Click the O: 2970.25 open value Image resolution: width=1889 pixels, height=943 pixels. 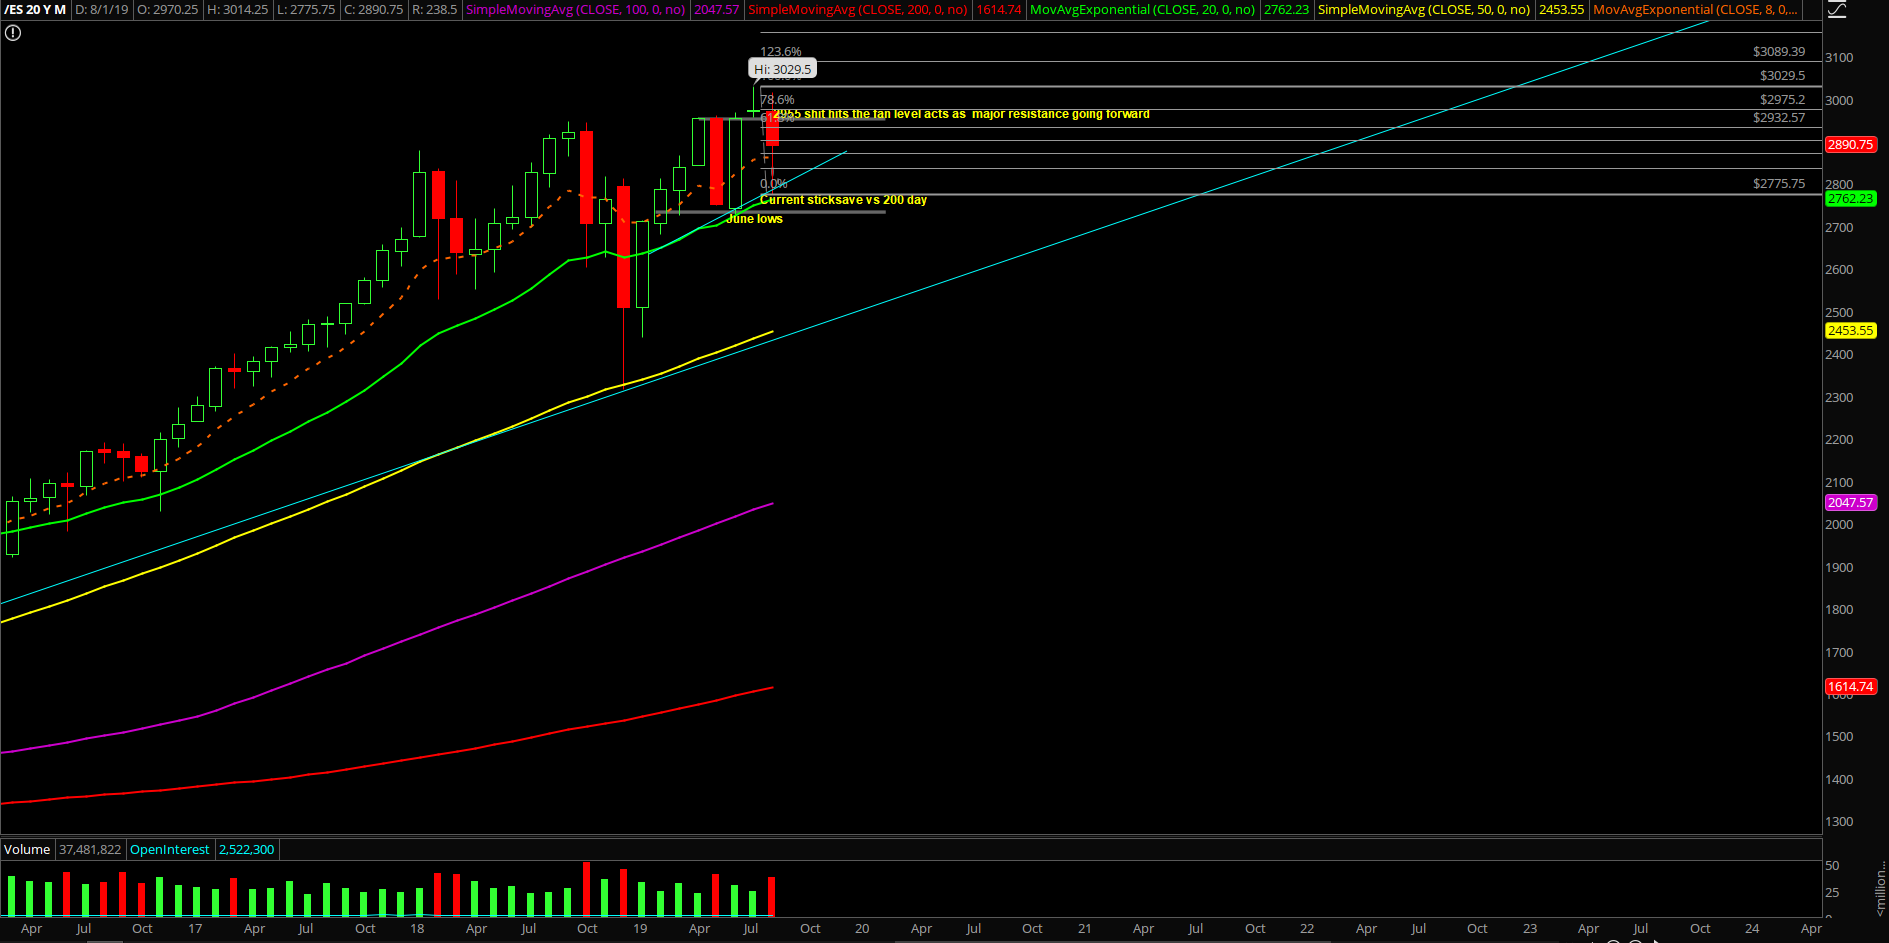click(167, 9)
